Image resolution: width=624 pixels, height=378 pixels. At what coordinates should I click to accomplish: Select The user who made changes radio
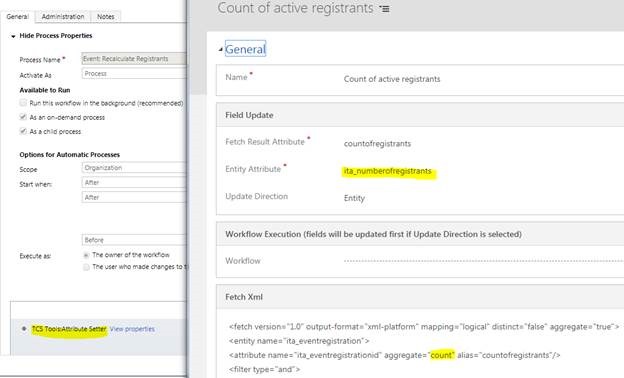pyautogui.click(x=86, y=267)
